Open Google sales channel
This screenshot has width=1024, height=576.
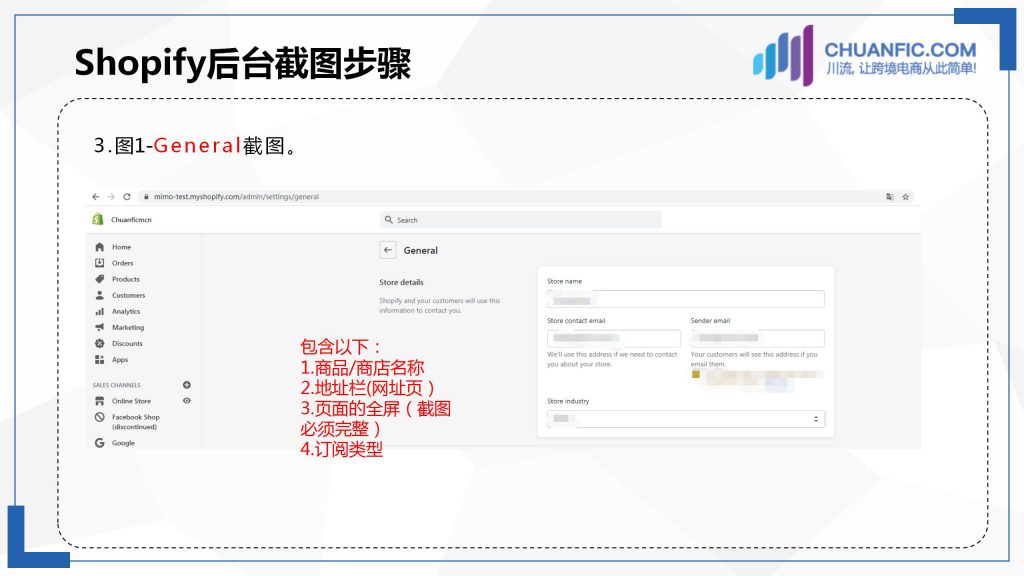pyautogui.click(x=123, y=443)
